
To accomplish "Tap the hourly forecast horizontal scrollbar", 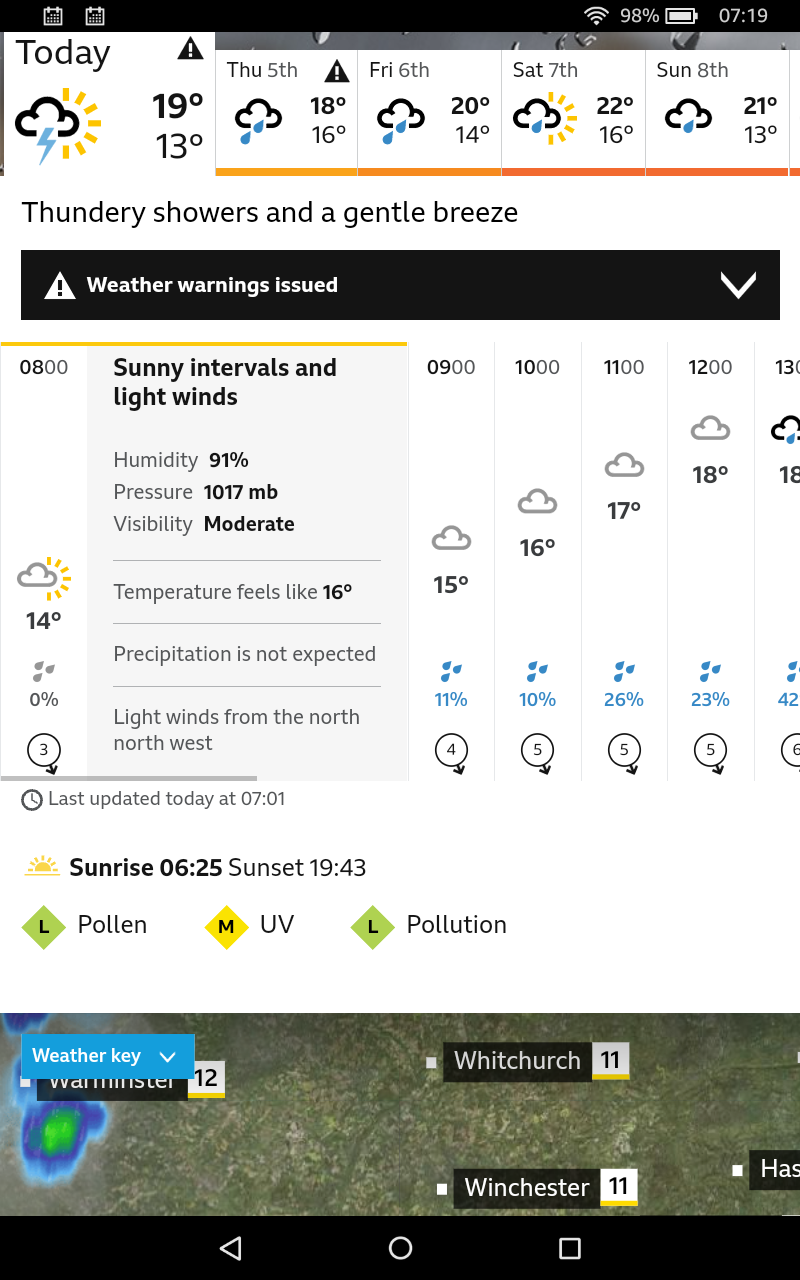I will 128,778.
